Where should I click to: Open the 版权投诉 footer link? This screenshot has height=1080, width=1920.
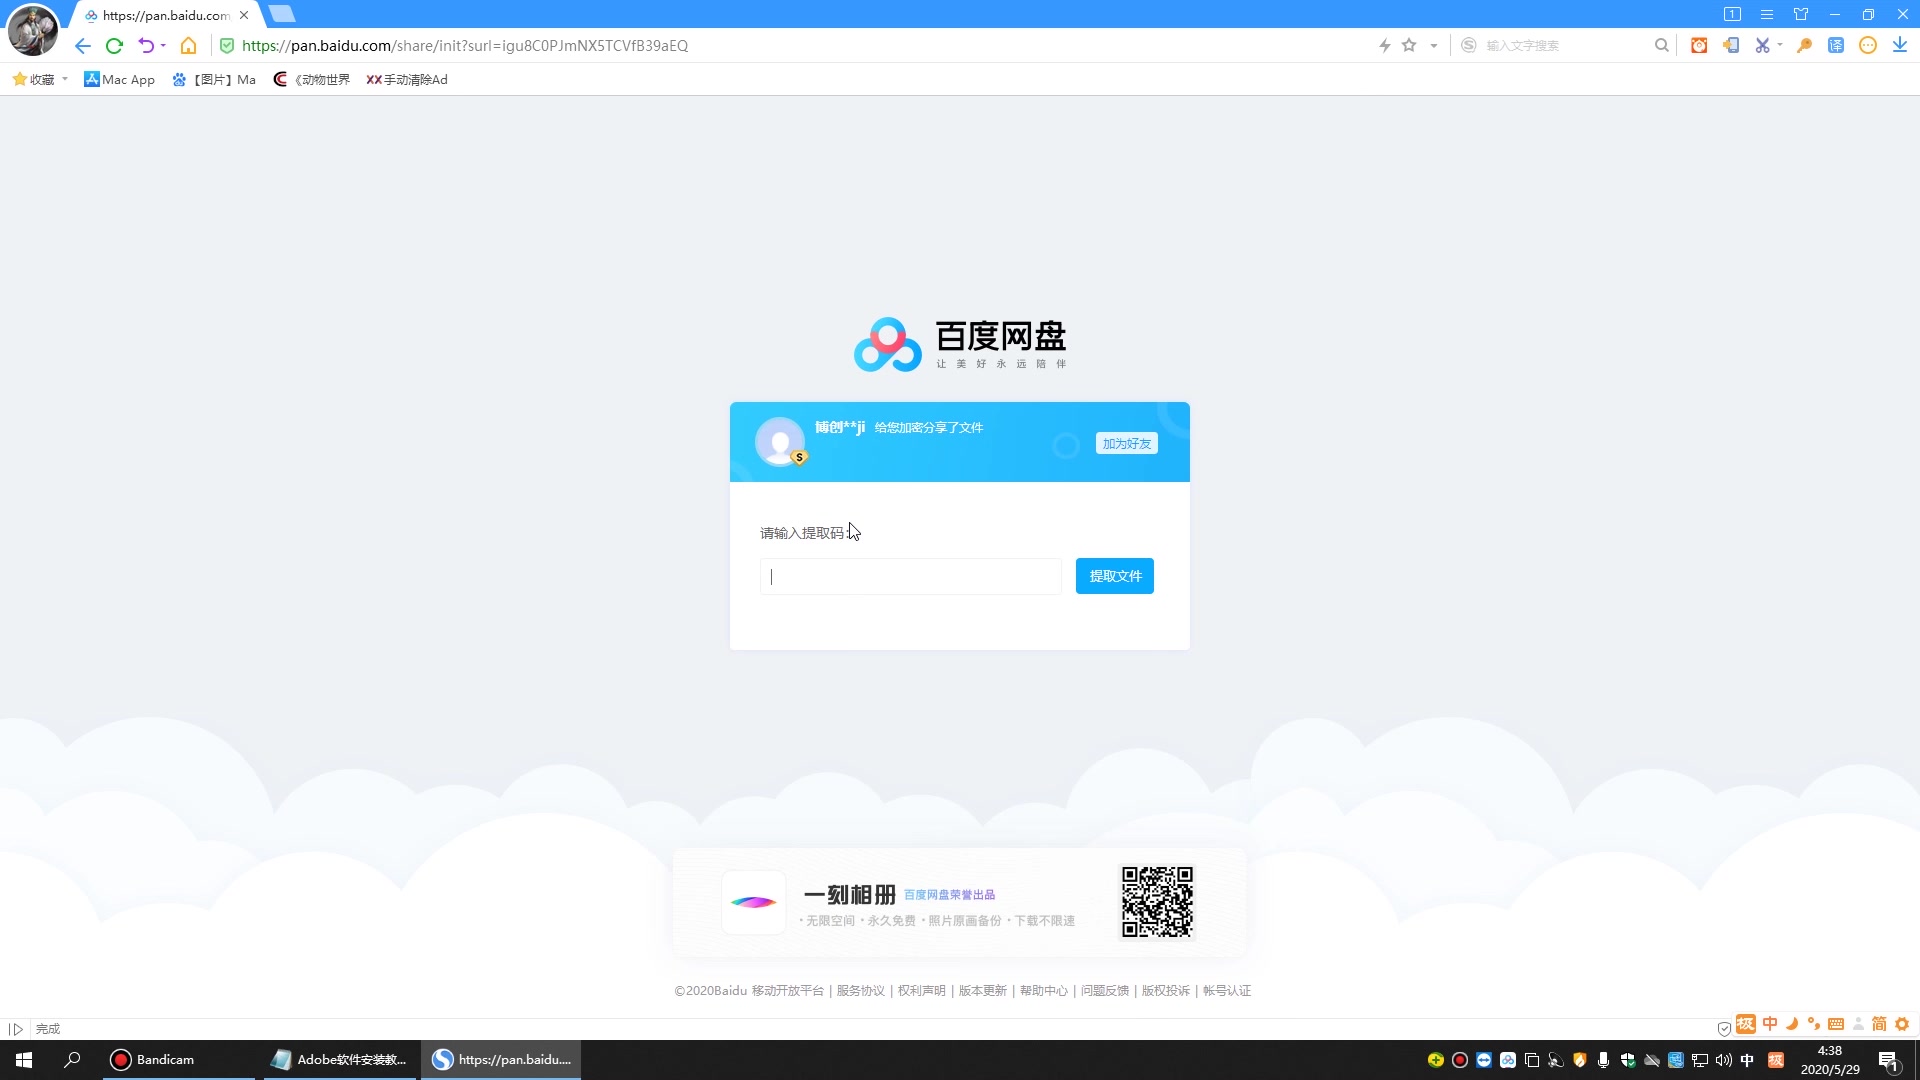1166,991
